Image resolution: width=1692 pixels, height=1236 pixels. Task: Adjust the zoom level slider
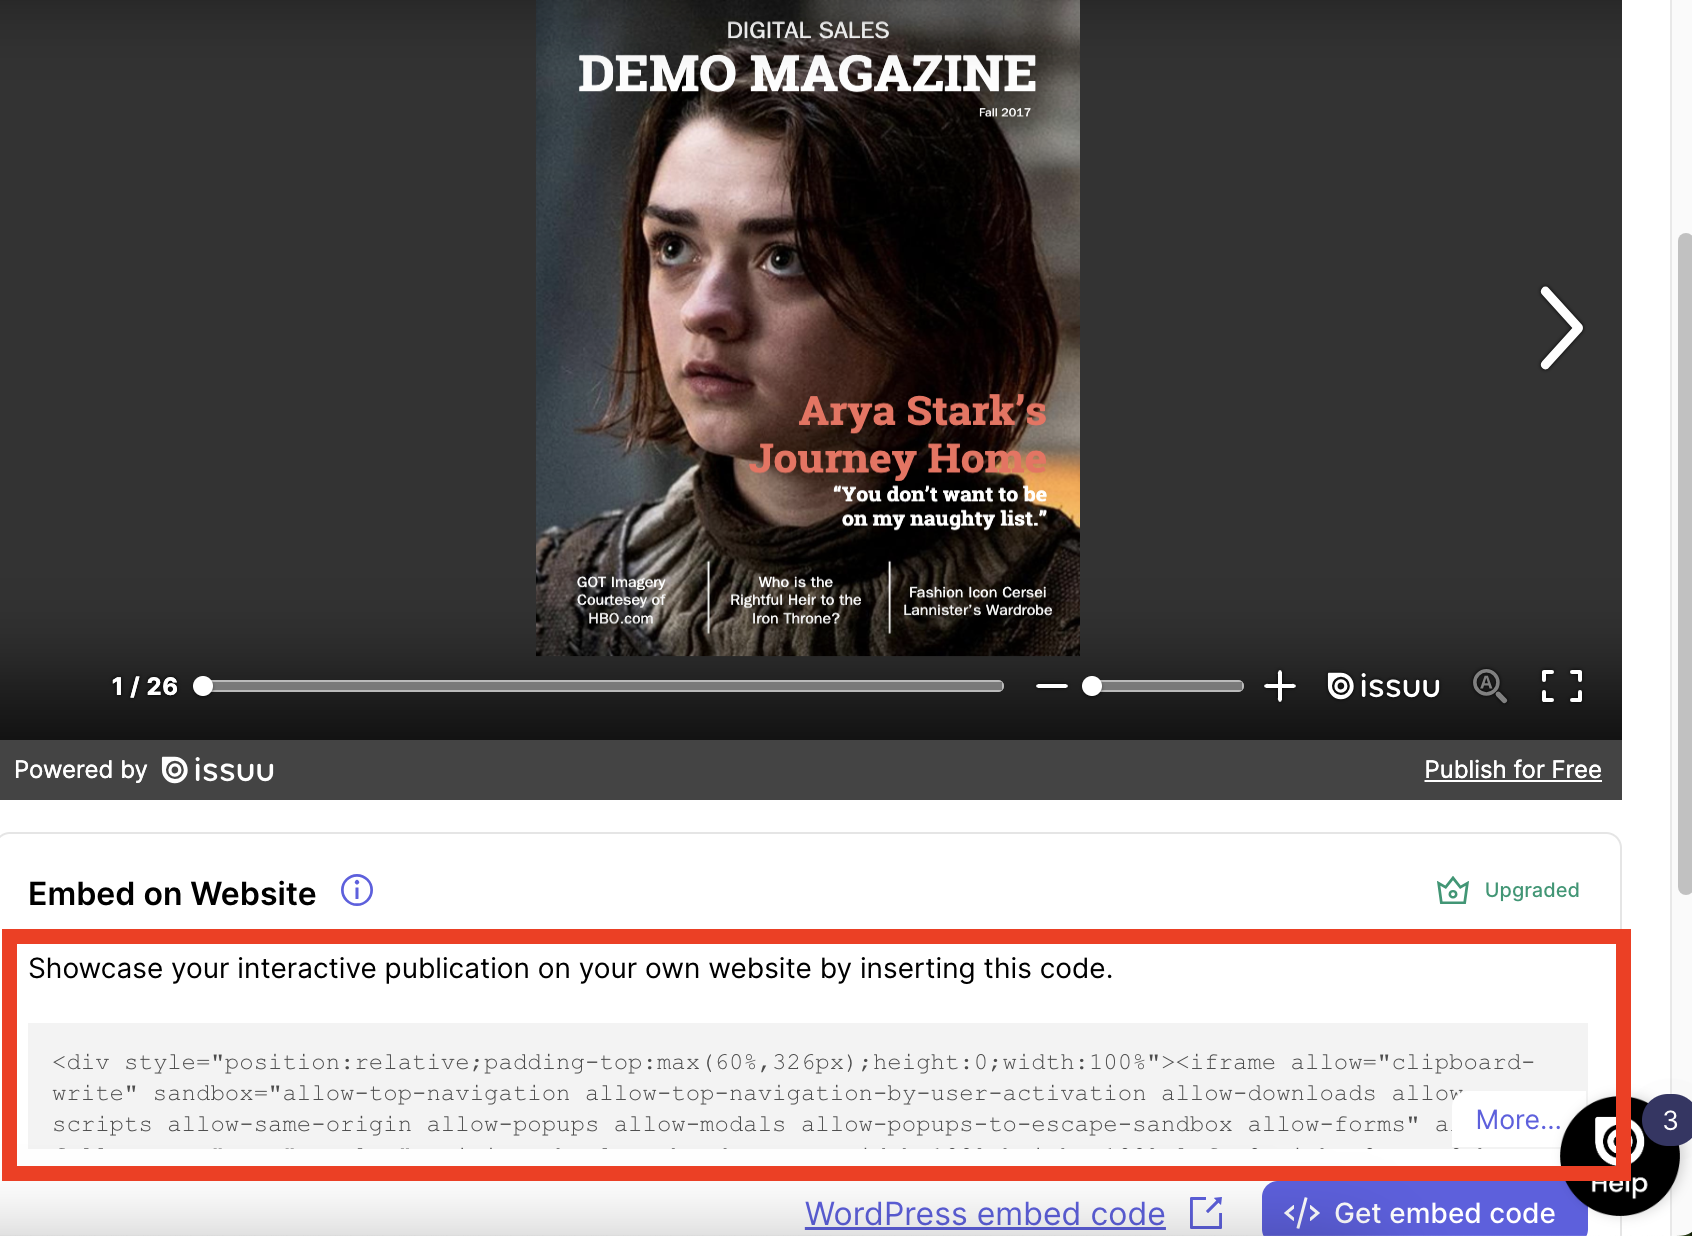pos(1092,686)
